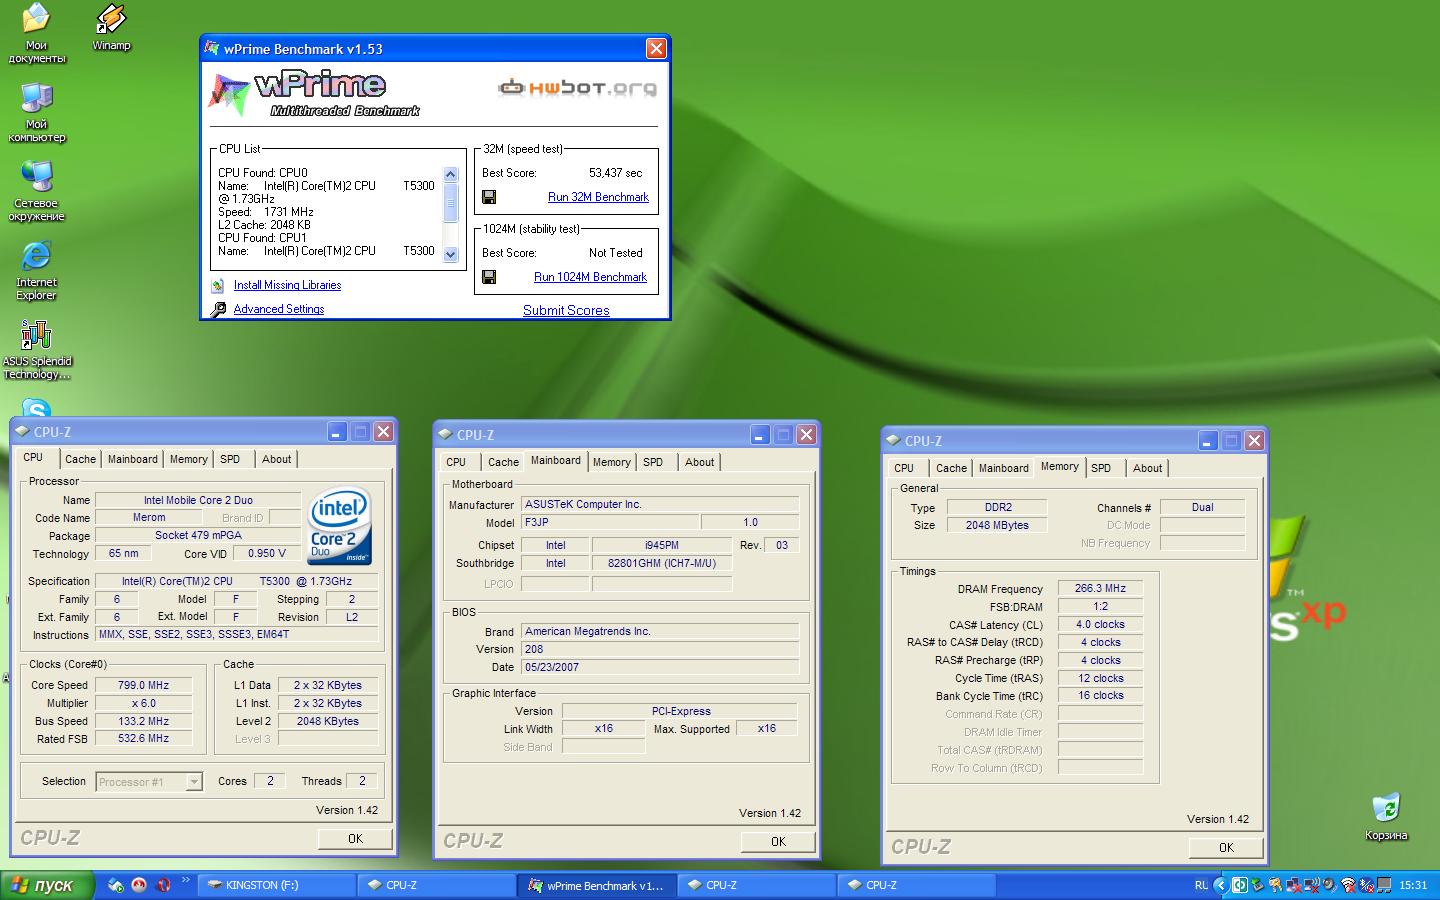The width and height of the screenshot is (1440, 900).
Task: Click the Chipset value i945PM
Action: click(x=662, y=545)
